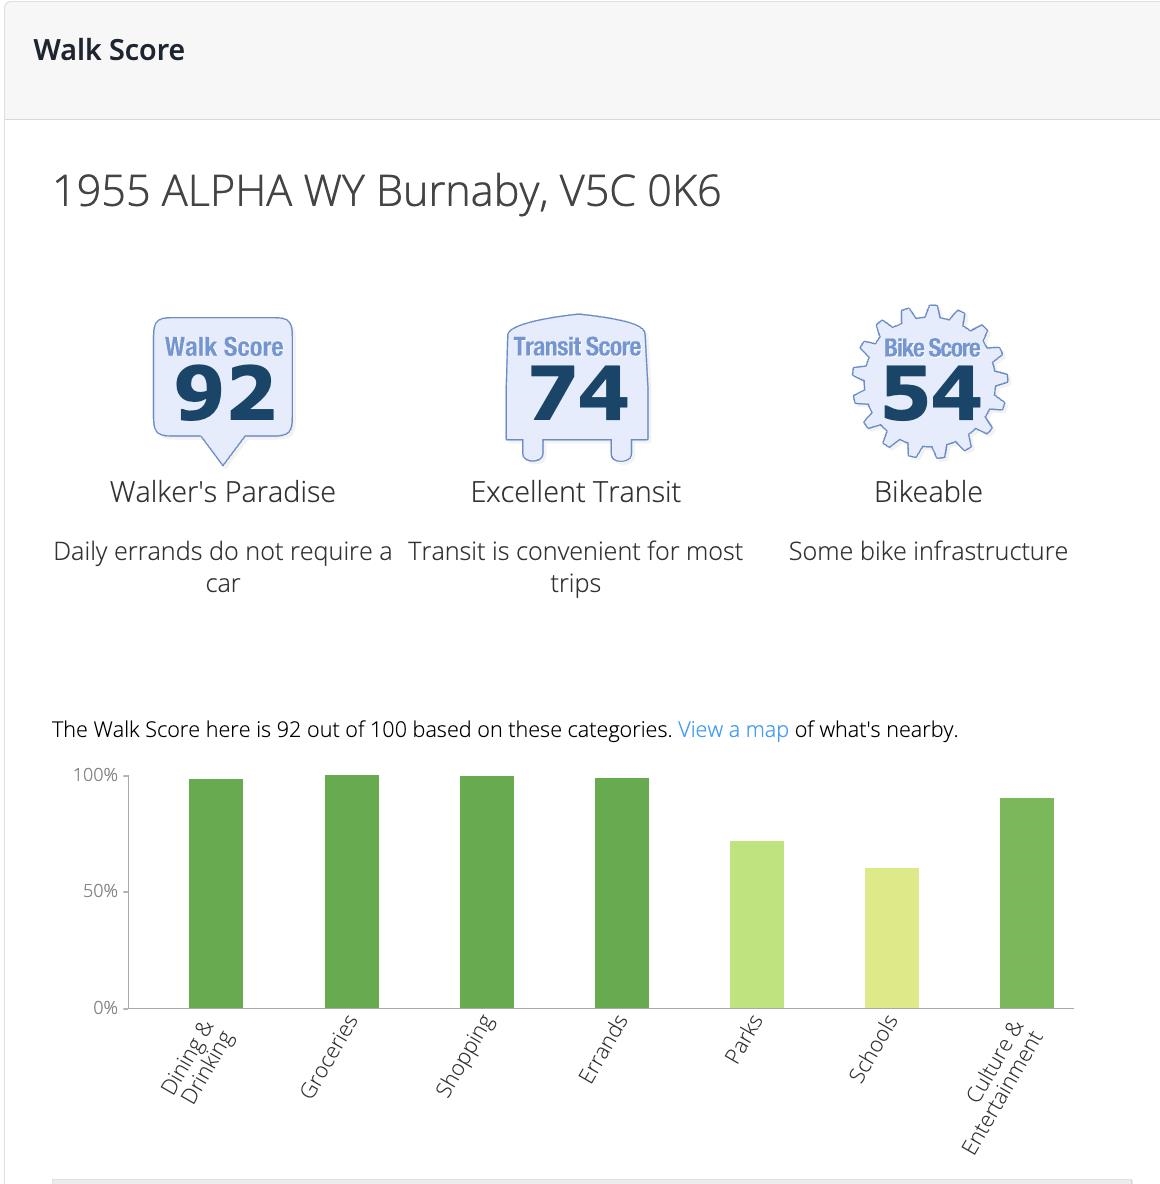Click the Walker's Paradise rating text
This screenshot has width=1160, height=1184.
pyautogui.click(x=222, y=492)
